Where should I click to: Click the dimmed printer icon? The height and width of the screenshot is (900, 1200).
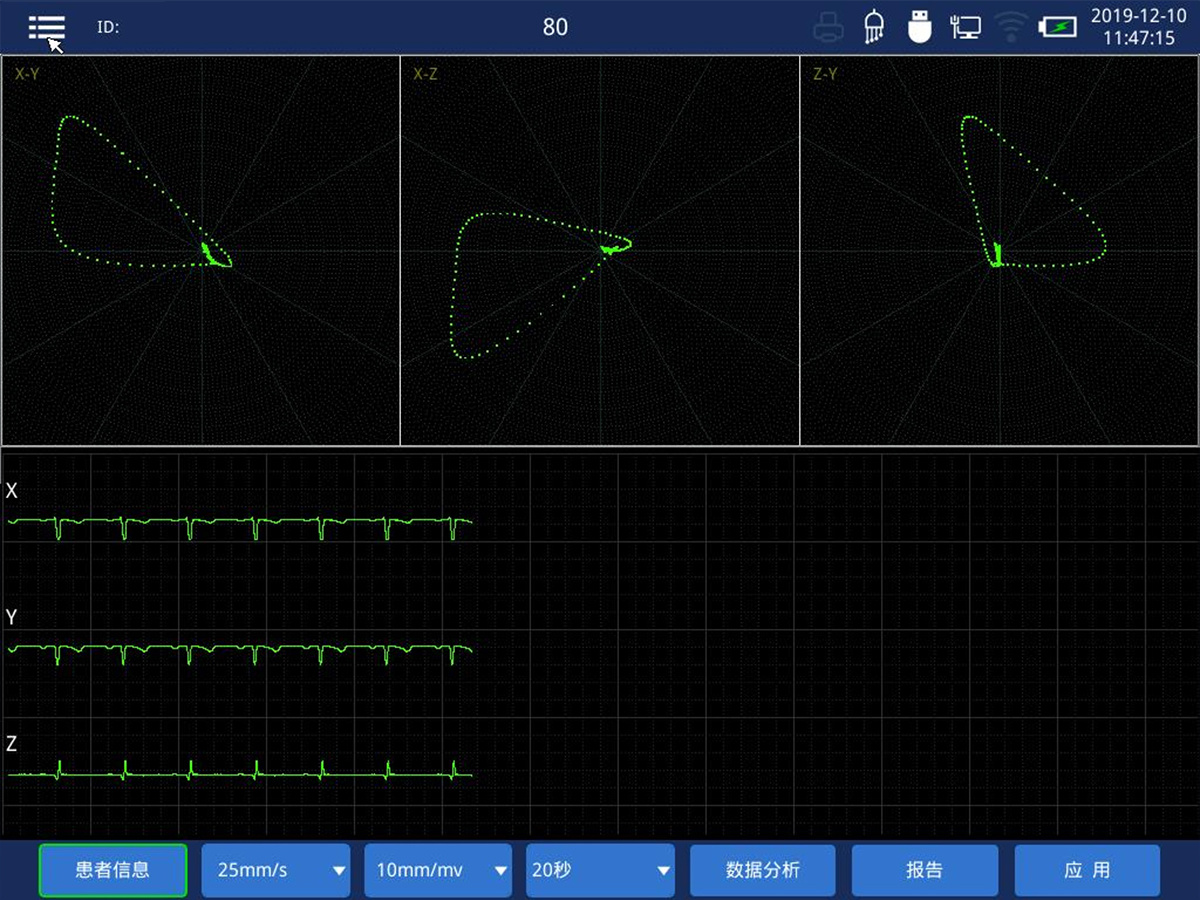(828, 27)
